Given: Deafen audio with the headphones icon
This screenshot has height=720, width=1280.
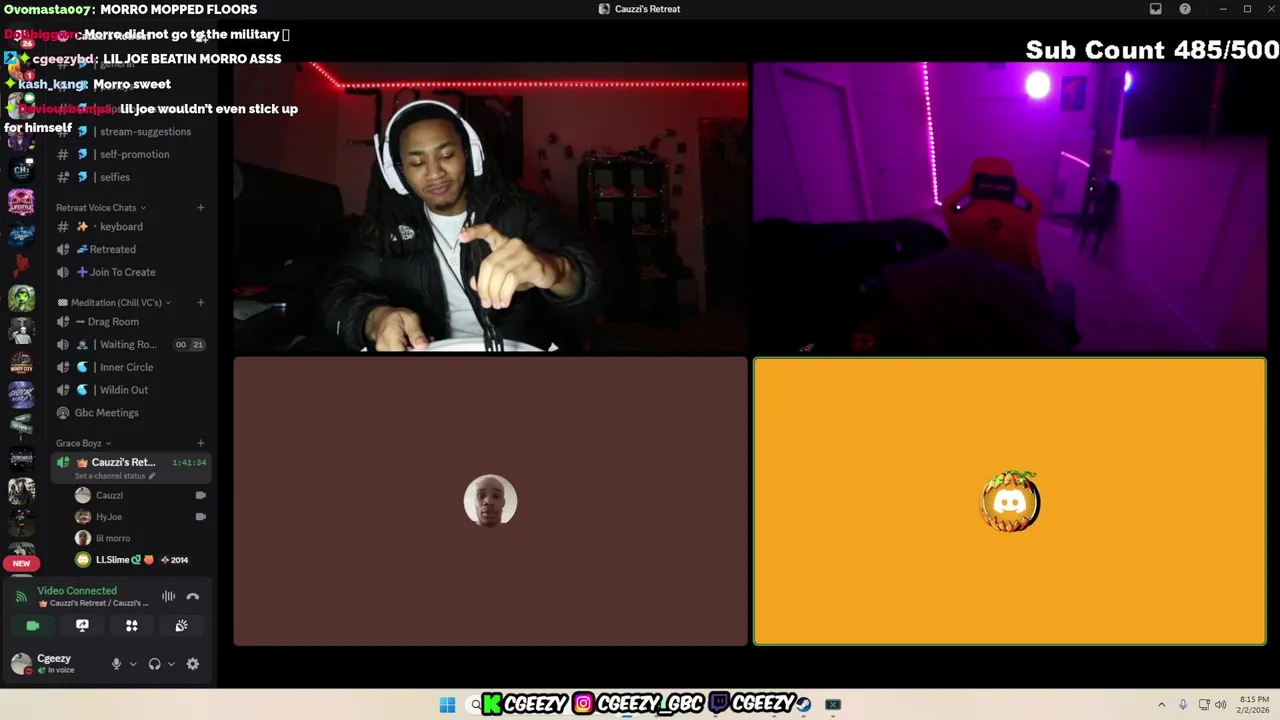Looking at the screenshot, I should pos(154,664).
